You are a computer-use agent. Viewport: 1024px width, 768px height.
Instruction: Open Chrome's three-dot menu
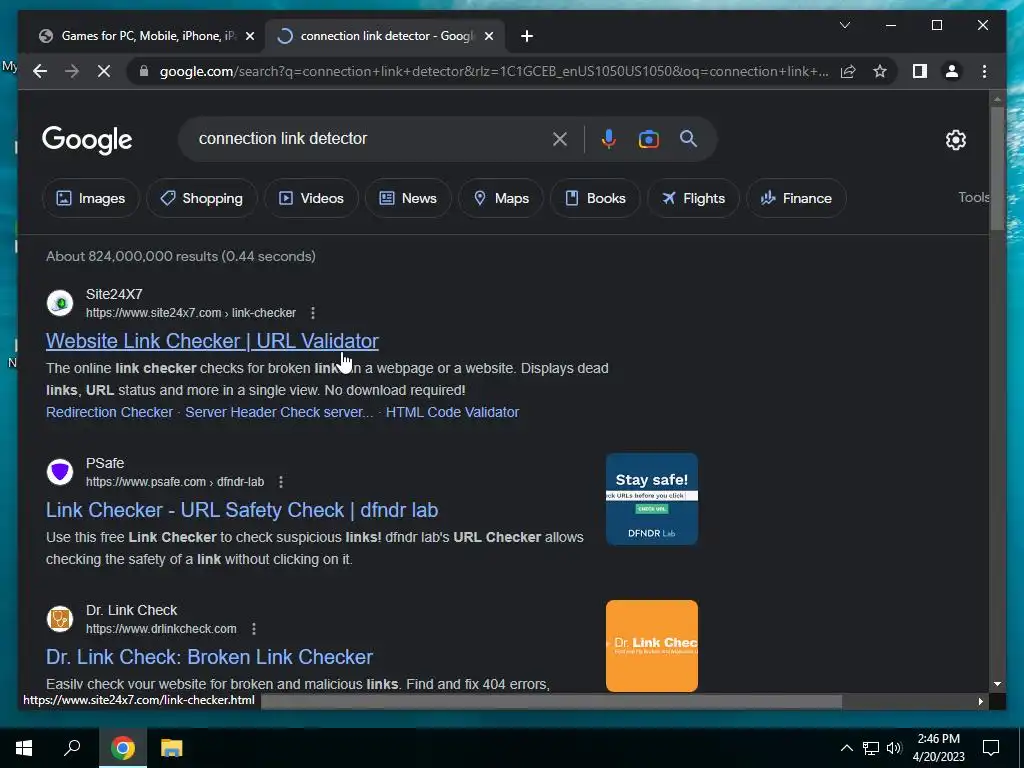(984, 71)
